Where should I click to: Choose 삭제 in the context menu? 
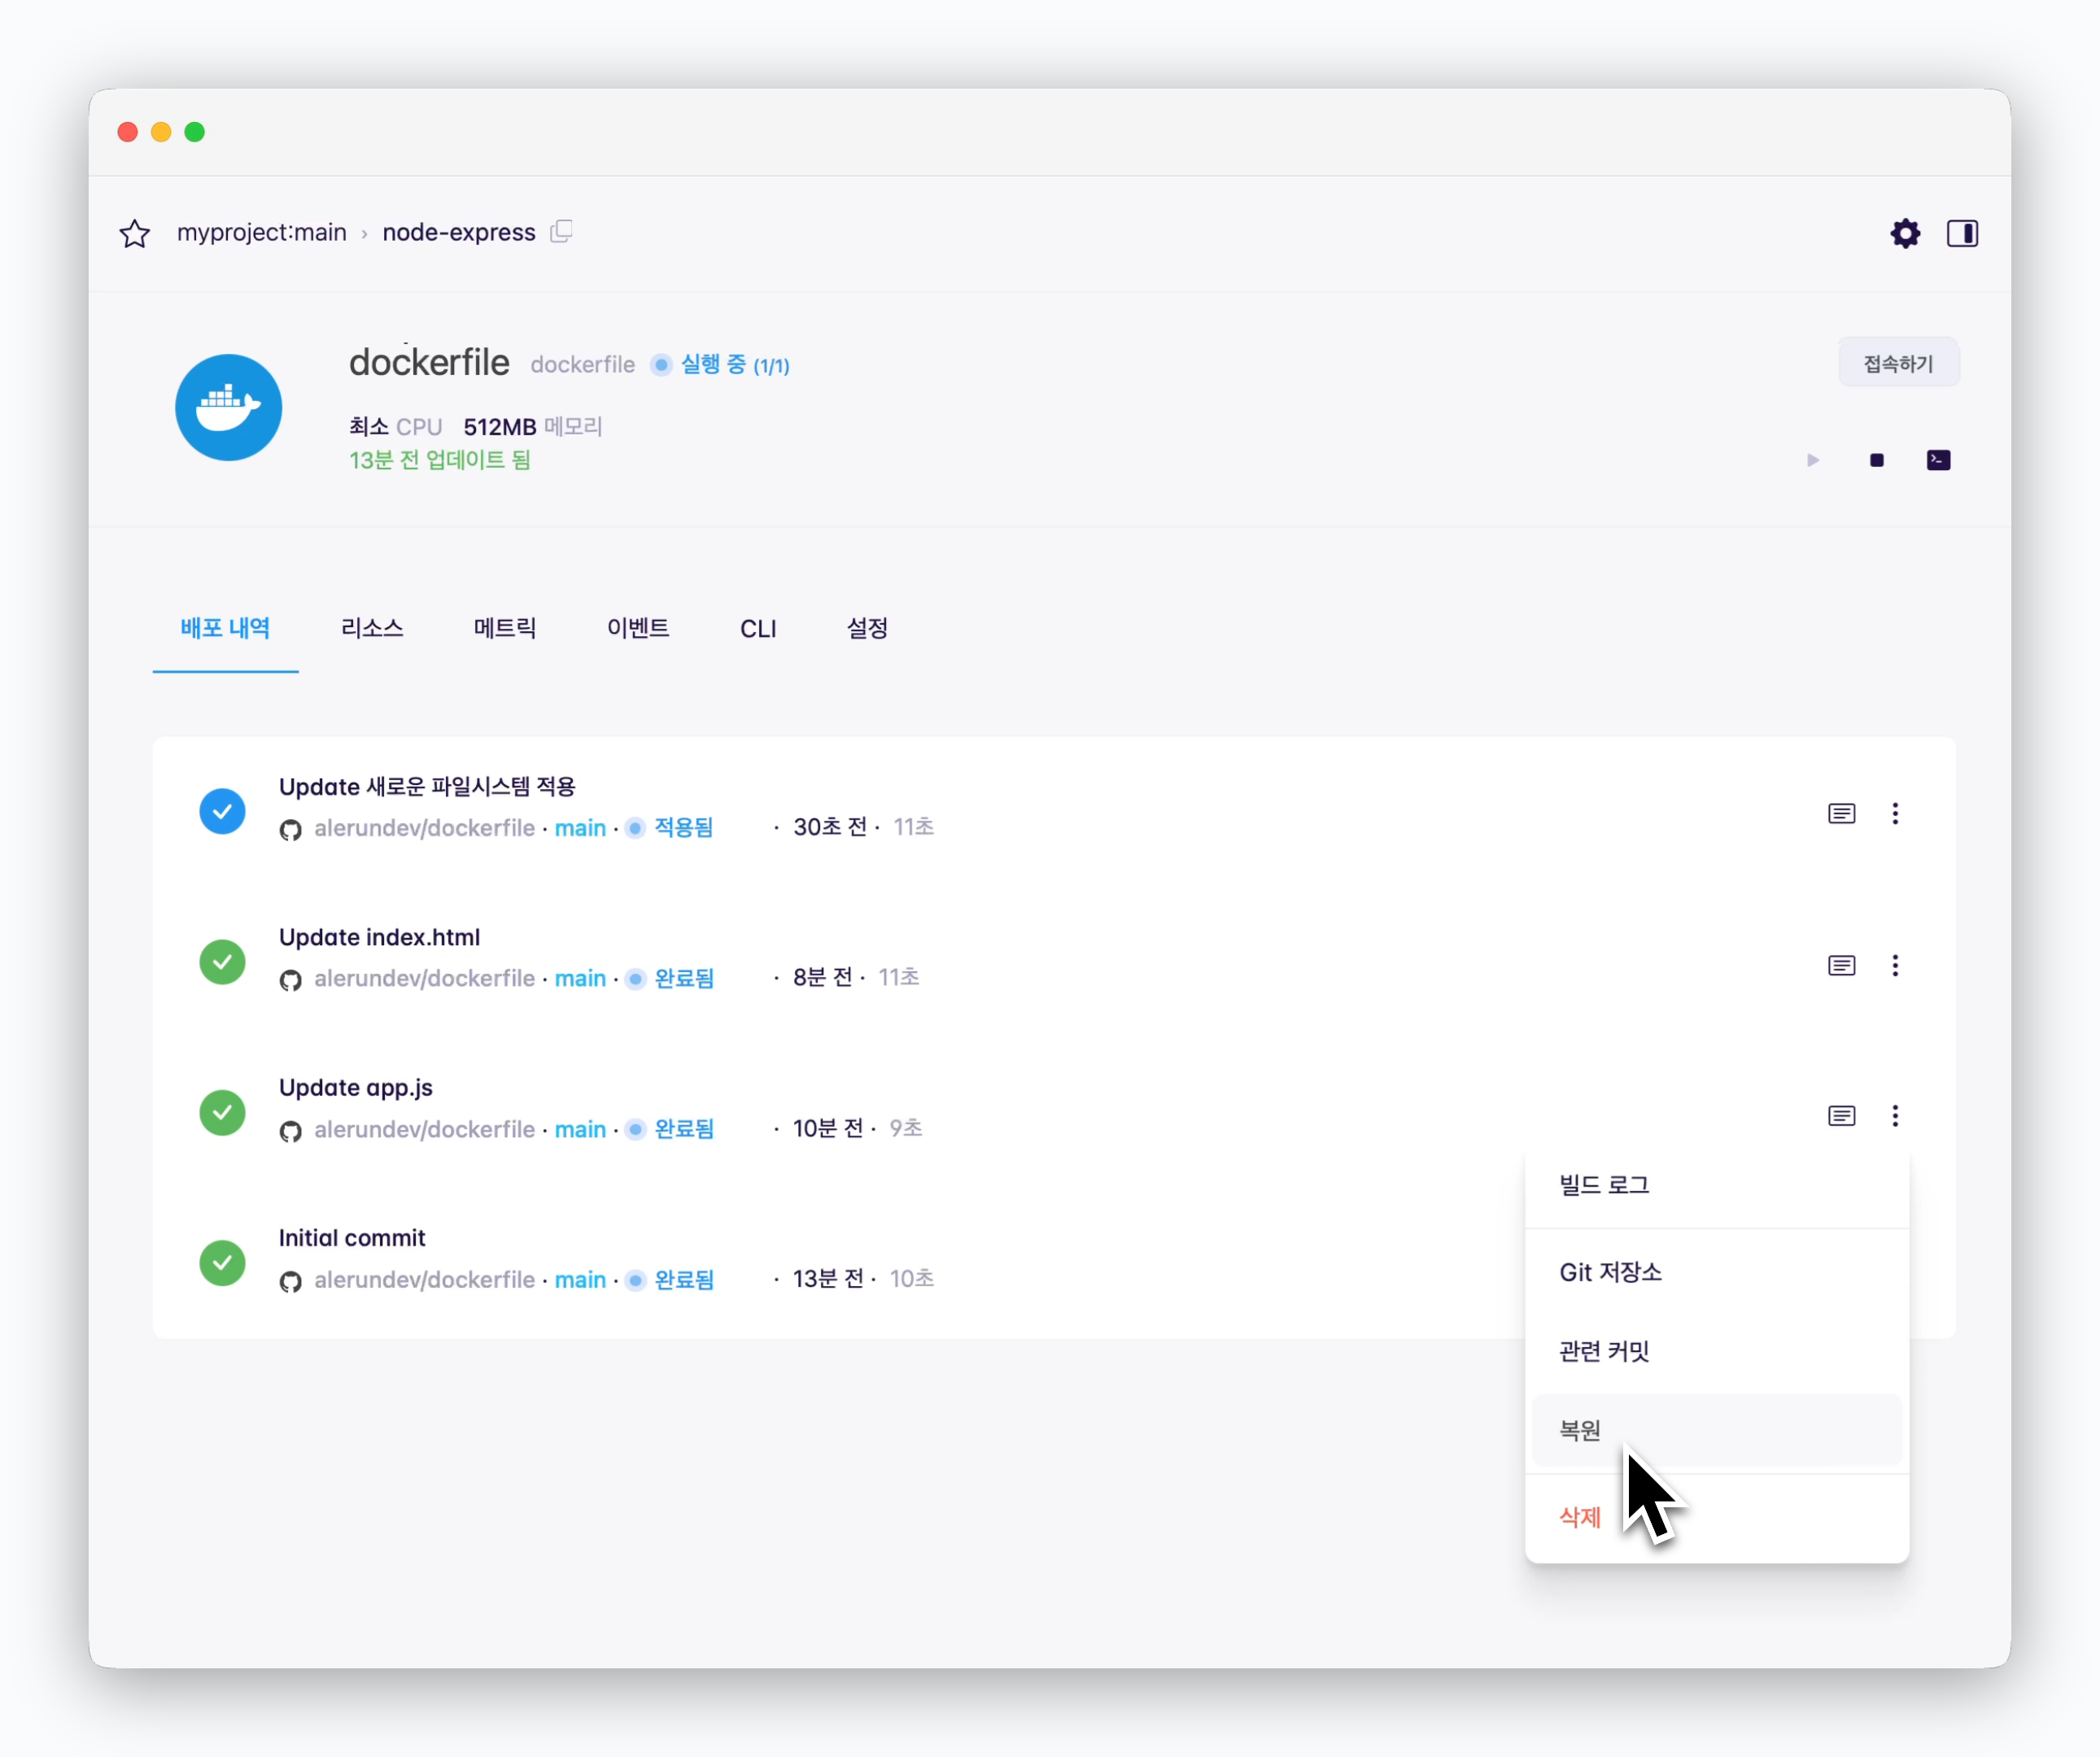pyautogui.click(x=1716, y=1517)
